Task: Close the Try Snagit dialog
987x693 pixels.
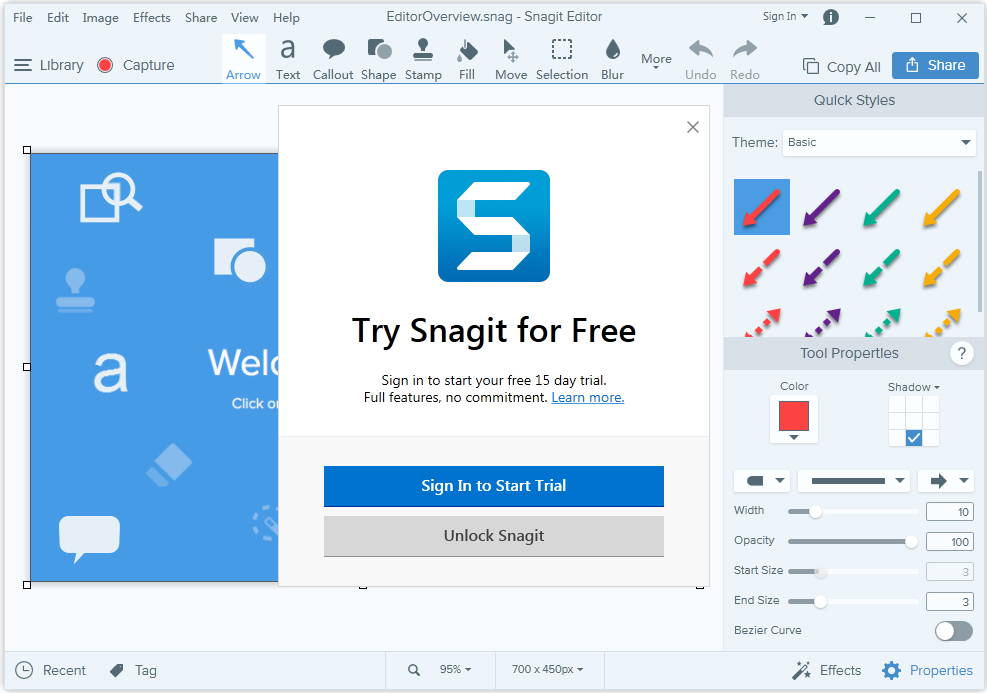Action: click(693, 127)
